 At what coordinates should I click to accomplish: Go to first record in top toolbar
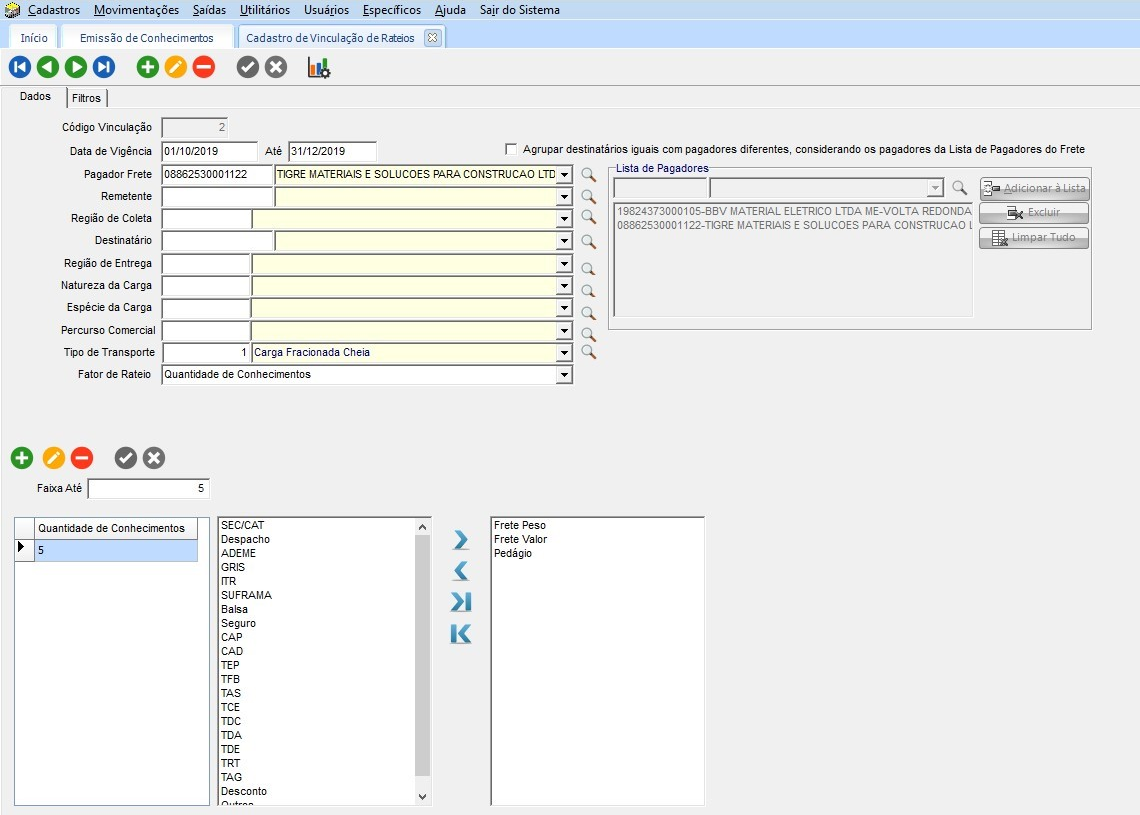pos(19,67)
